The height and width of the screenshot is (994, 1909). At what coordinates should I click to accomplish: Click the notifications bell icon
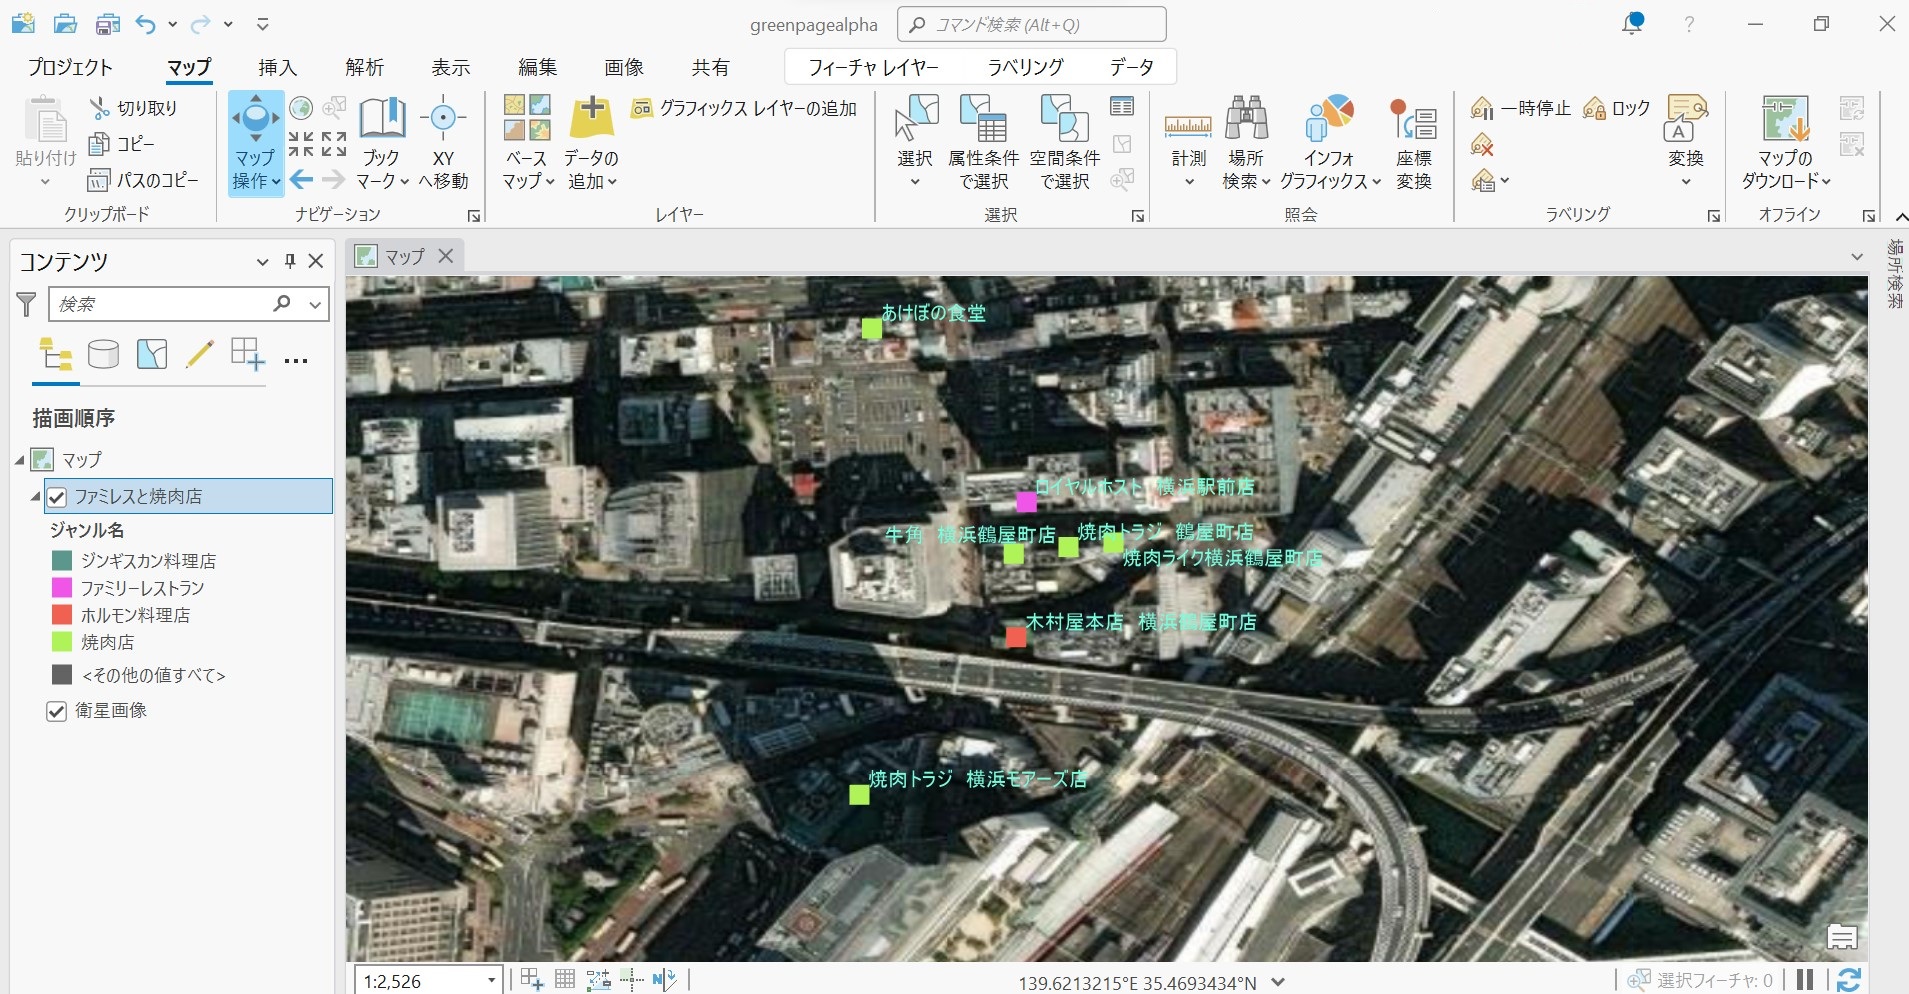1632,24
